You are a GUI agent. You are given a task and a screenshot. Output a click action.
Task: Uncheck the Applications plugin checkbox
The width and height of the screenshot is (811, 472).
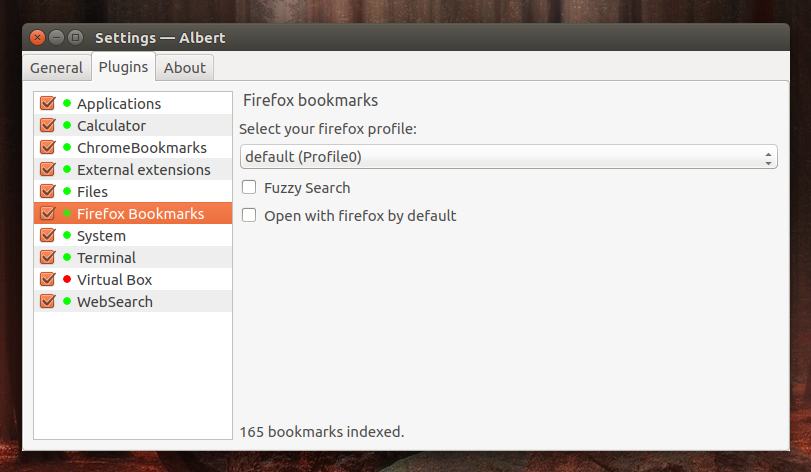48,103
